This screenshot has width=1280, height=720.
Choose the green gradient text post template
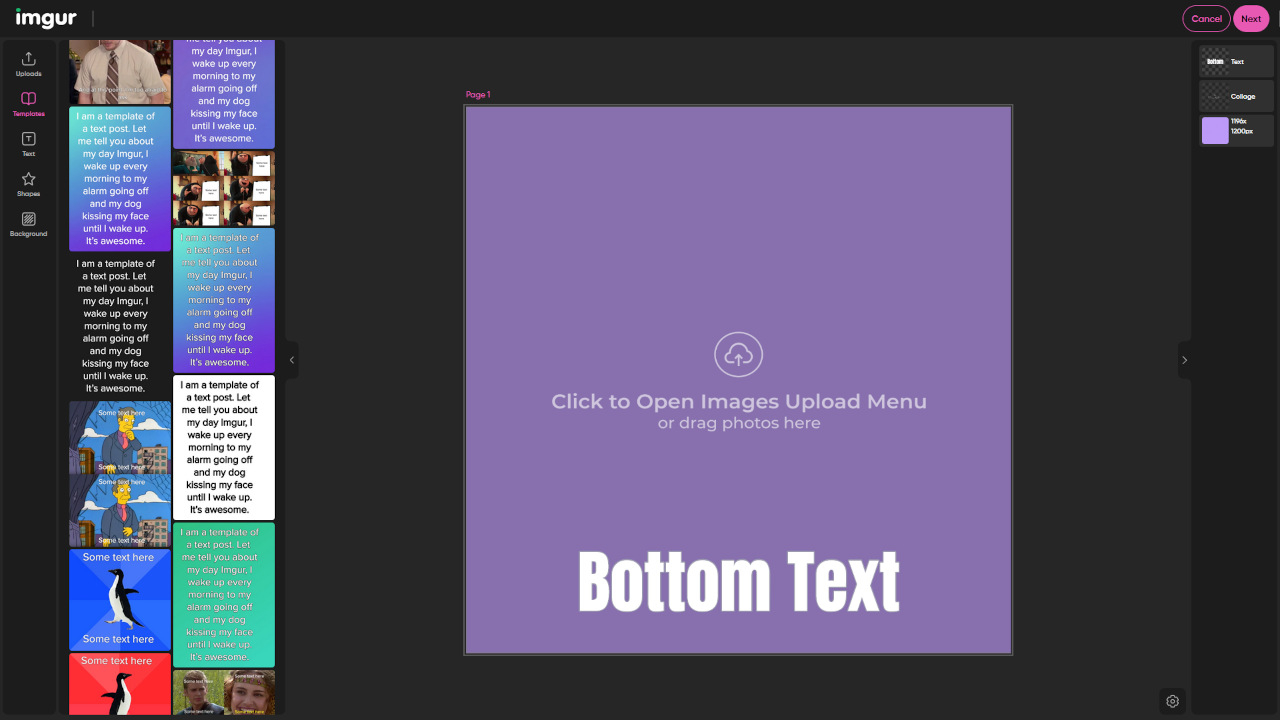pos(224,594)
